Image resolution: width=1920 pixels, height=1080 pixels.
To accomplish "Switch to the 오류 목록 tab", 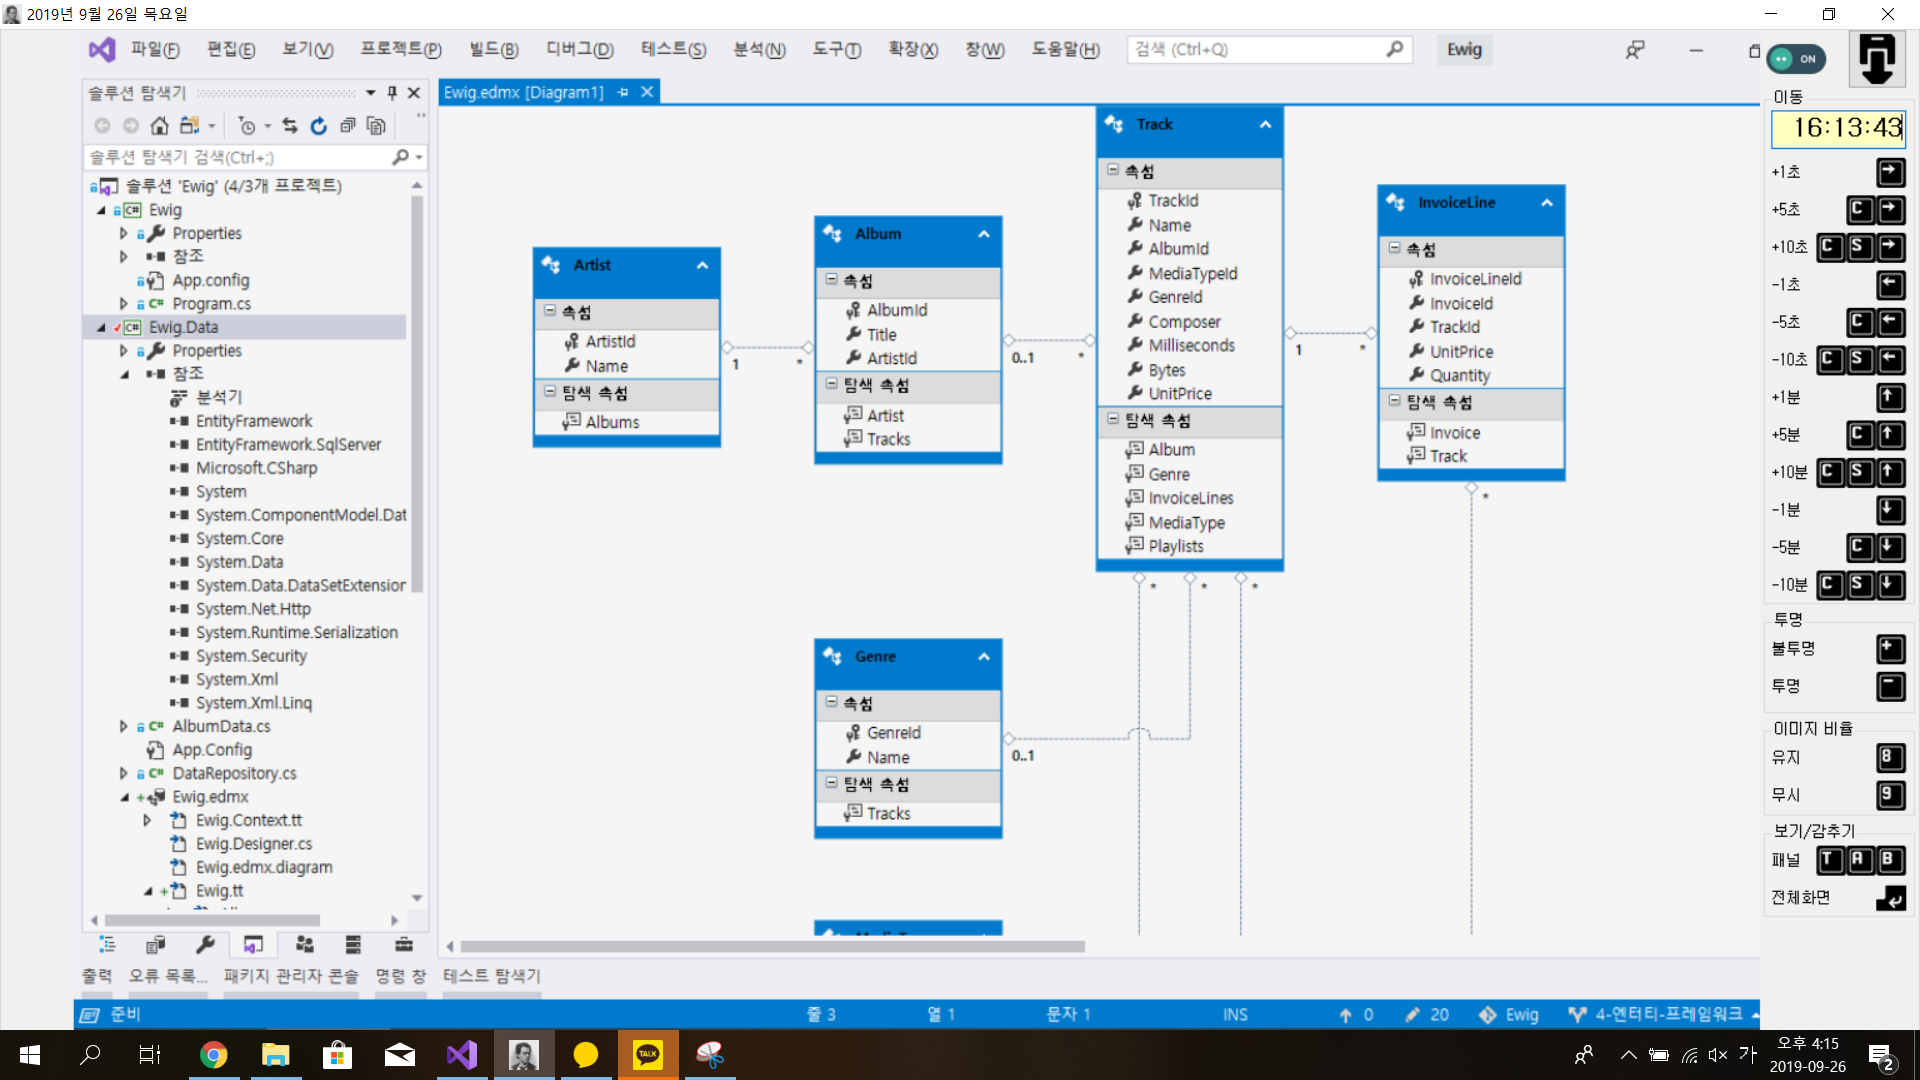I will click(167, 976).
